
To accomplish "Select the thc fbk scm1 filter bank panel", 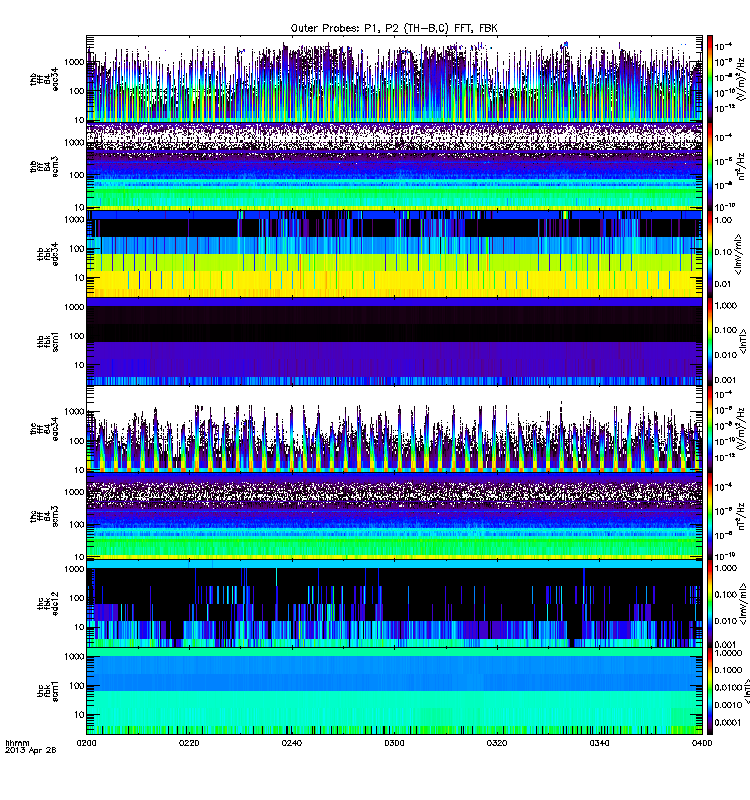I will 394,691.
